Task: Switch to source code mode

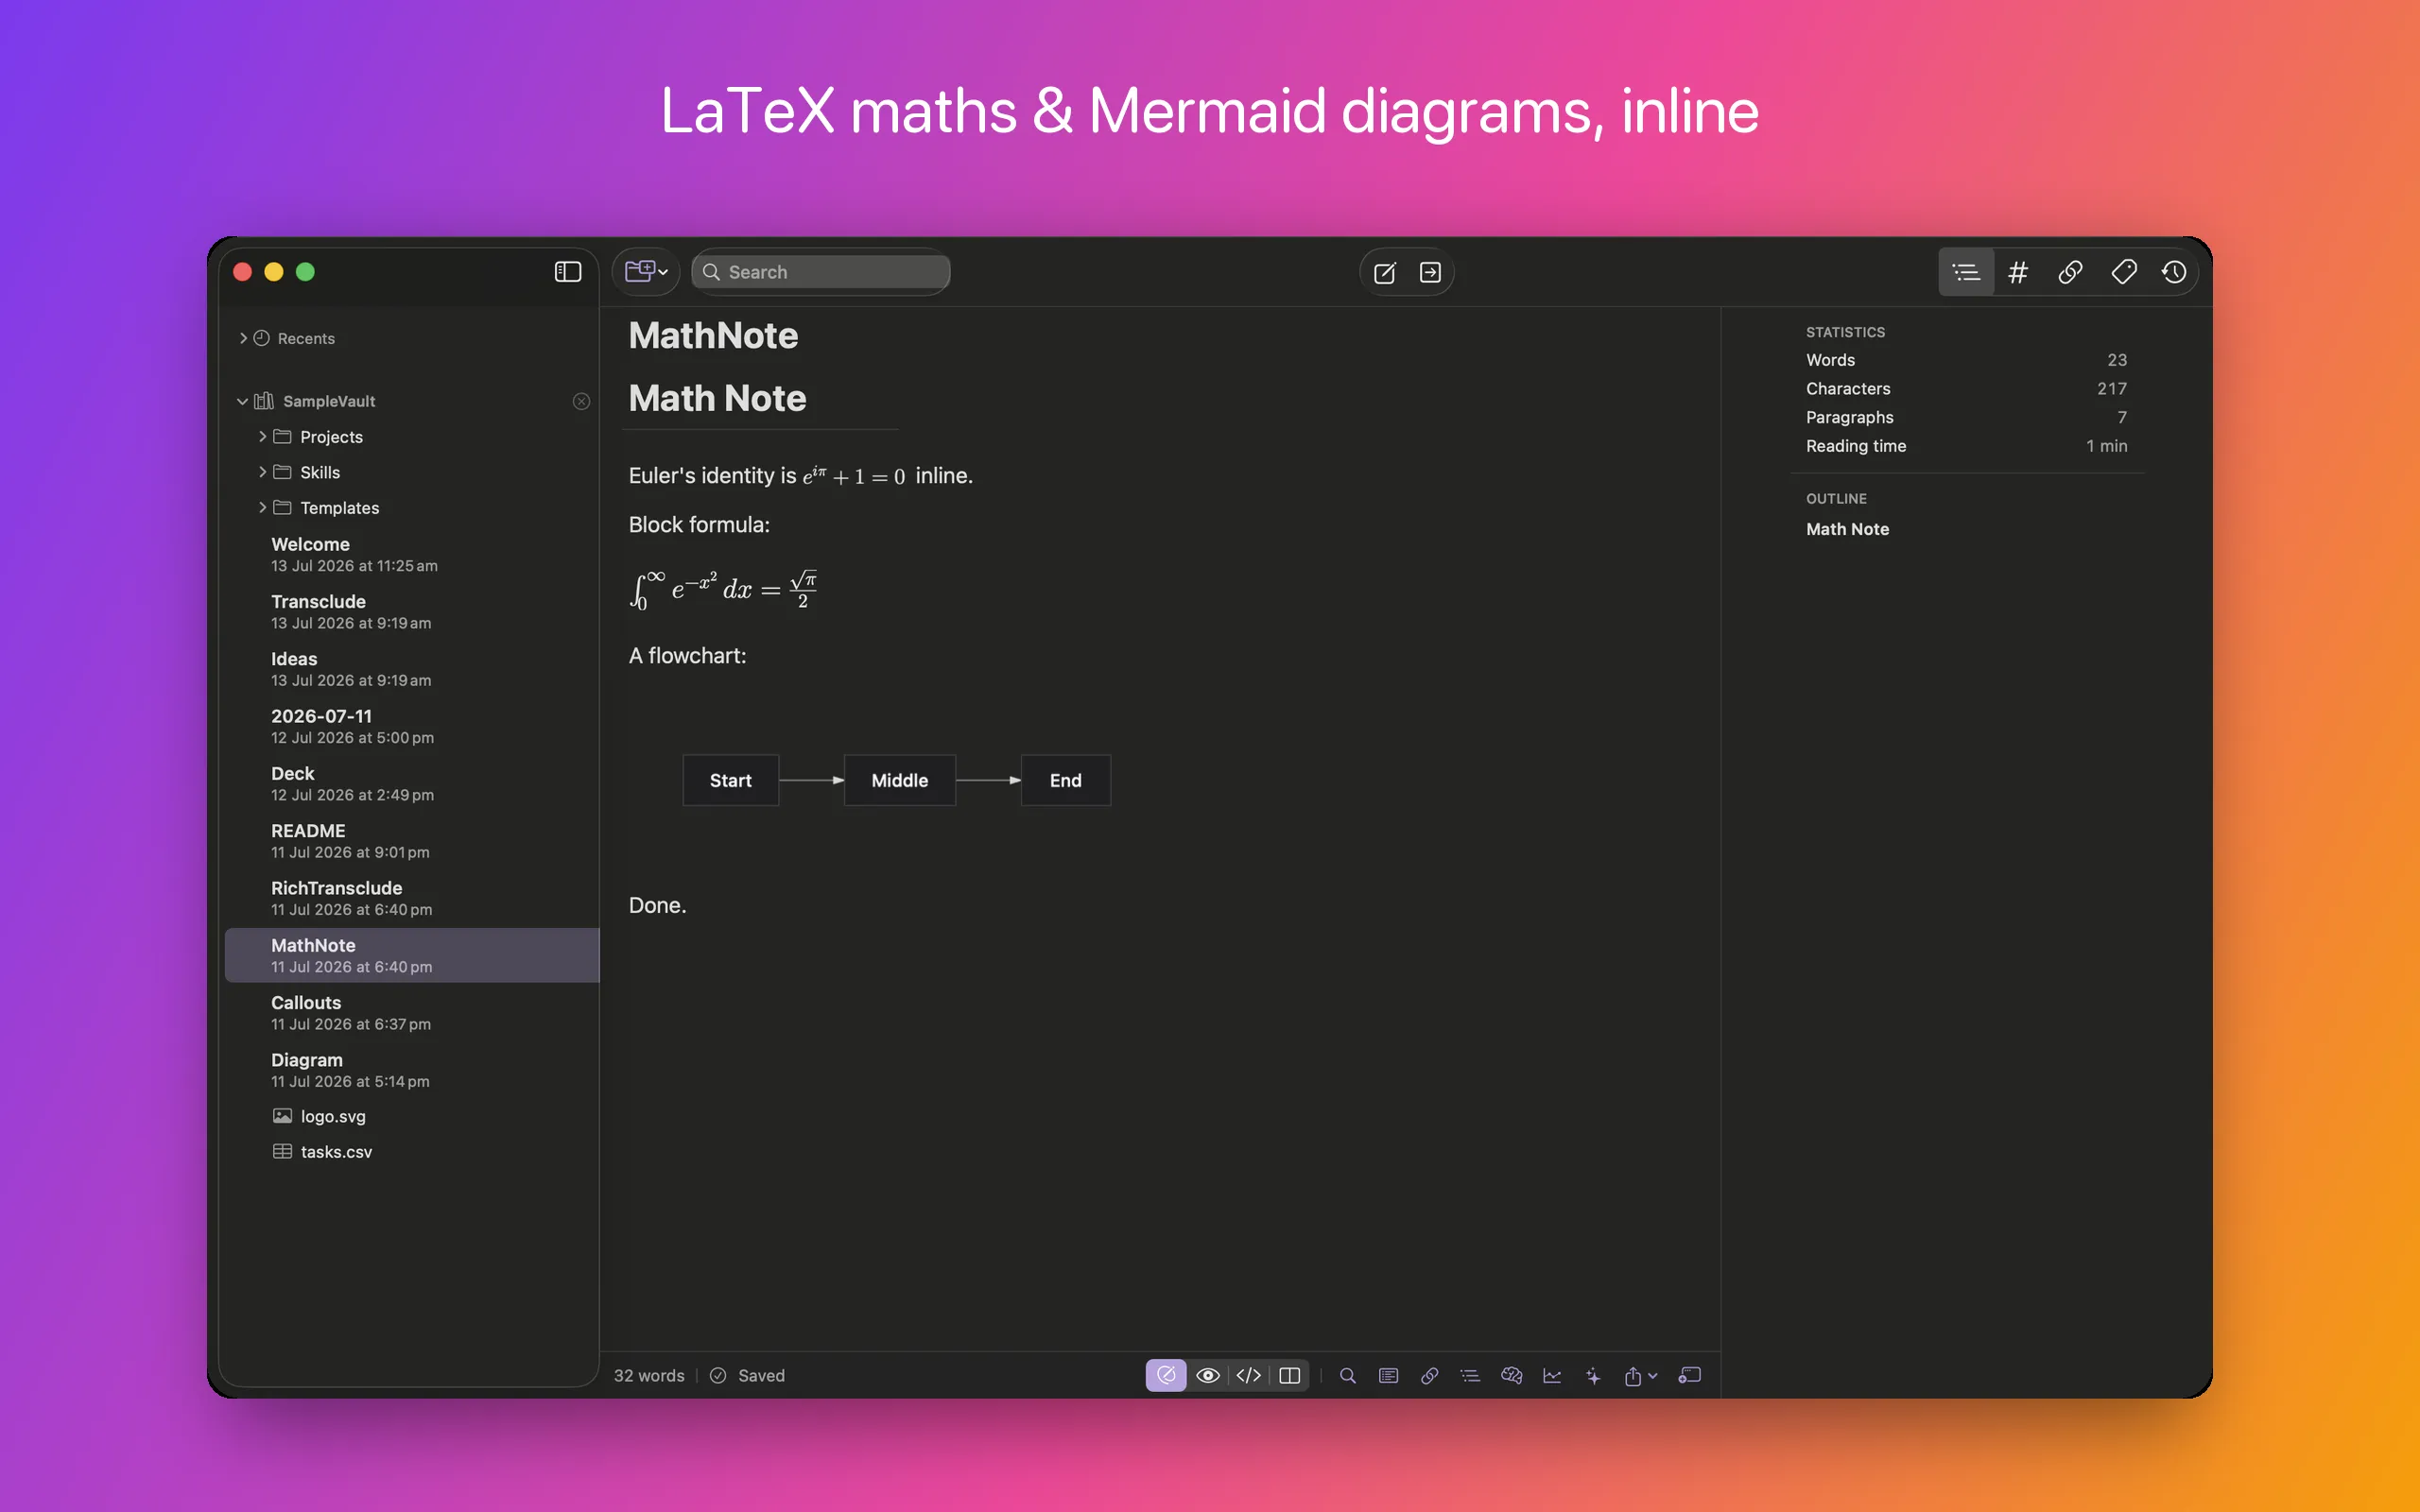Action: (1249, 1375)
